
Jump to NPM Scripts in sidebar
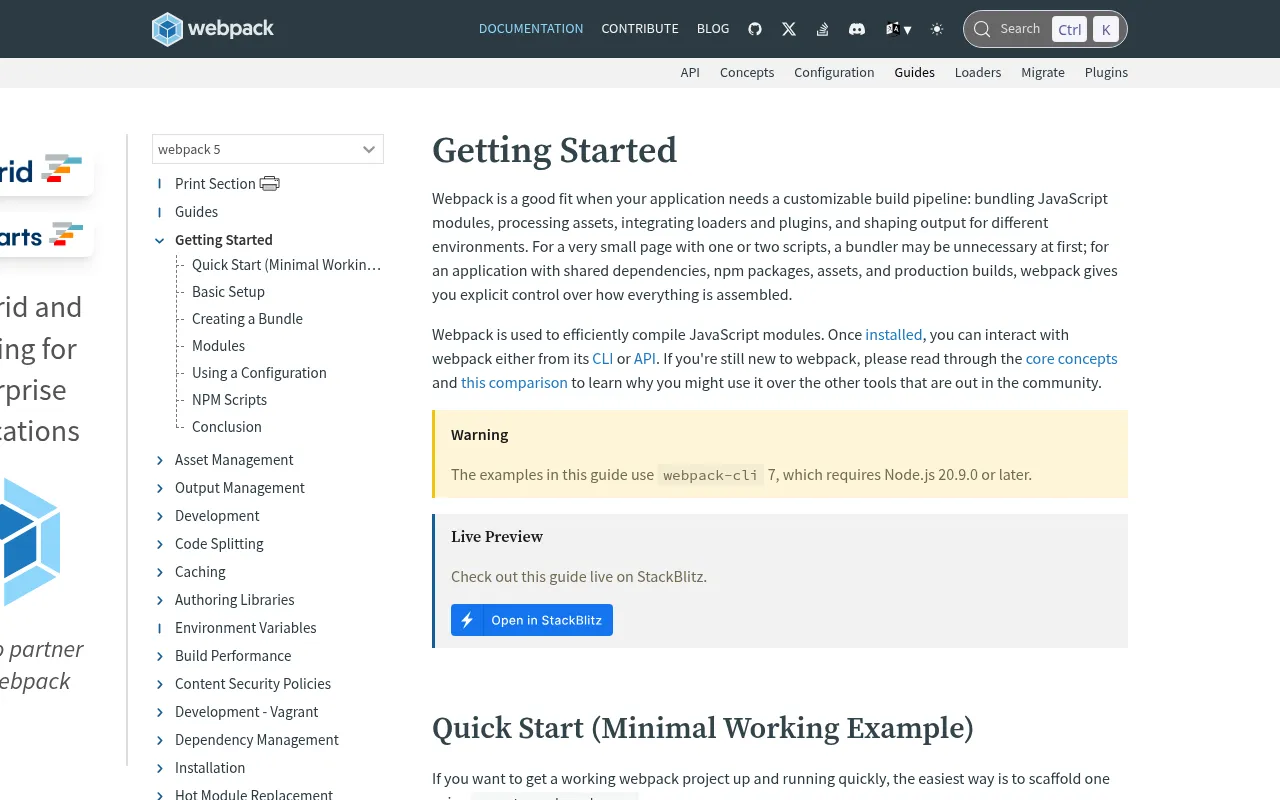click(x=229, y=400)
